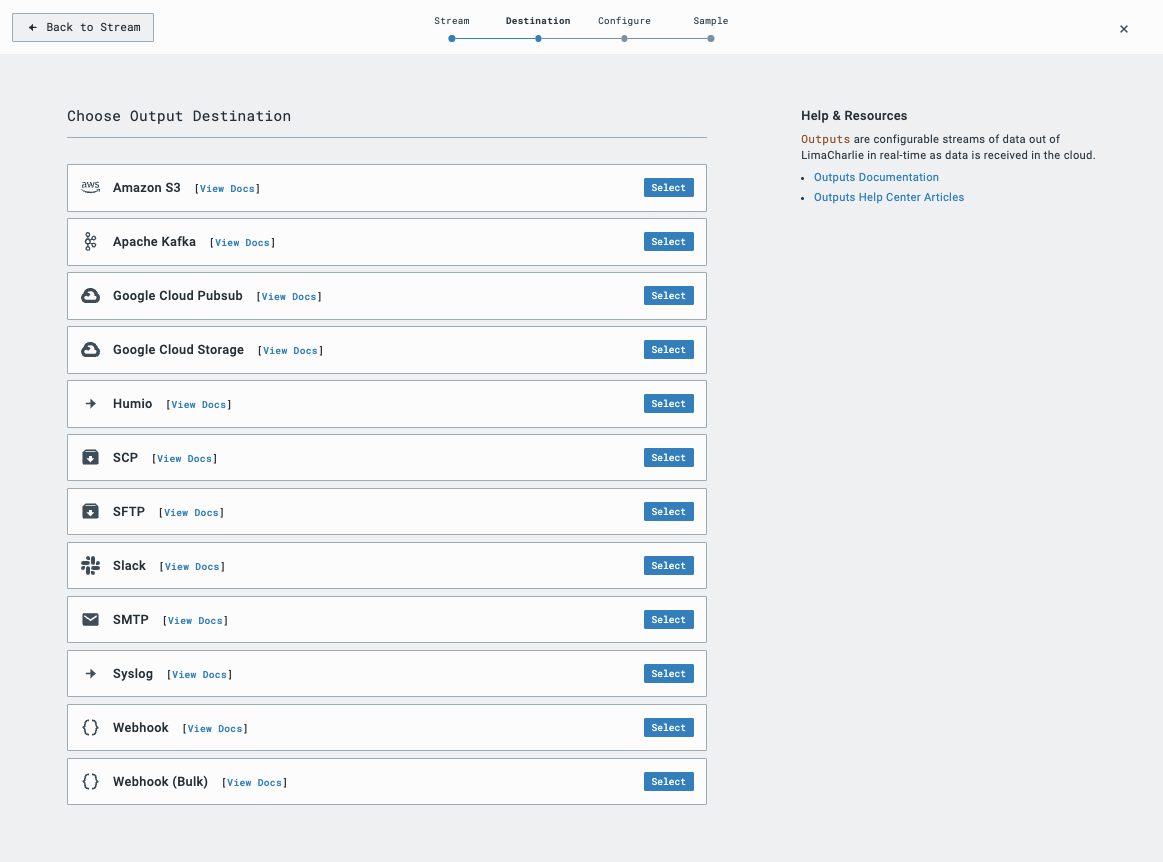This screenshot has height=862, width=1163.
Task: Jump to the Configure wizard step
Action: tap(625, 21)
